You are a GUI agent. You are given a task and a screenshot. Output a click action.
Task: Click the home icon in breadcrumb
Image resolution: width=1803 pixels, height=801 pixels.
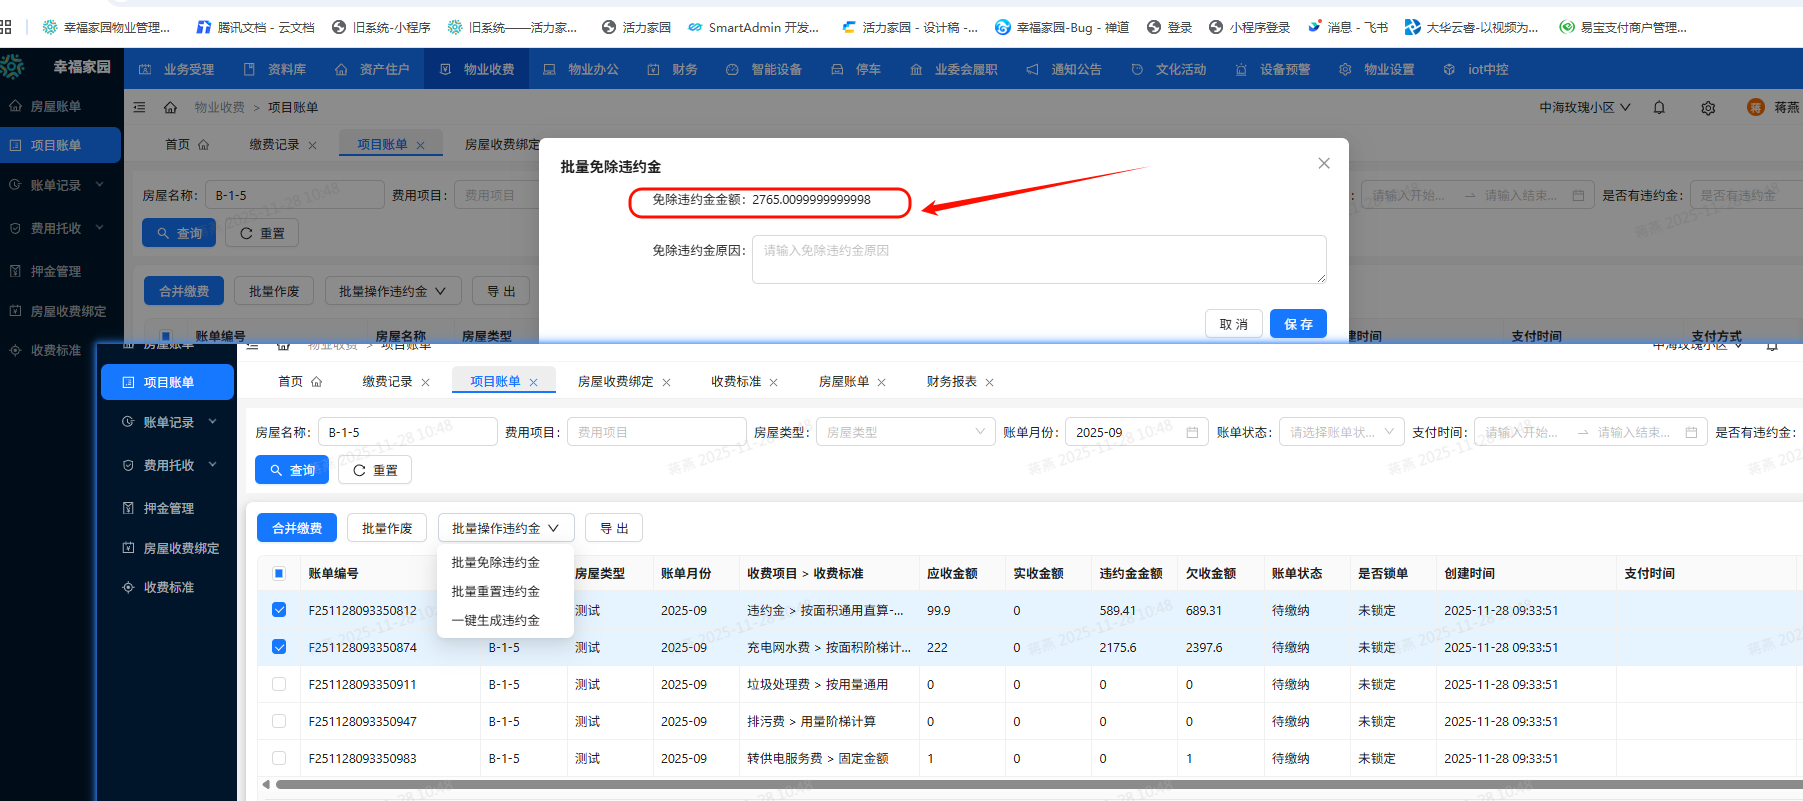(170, 107)
